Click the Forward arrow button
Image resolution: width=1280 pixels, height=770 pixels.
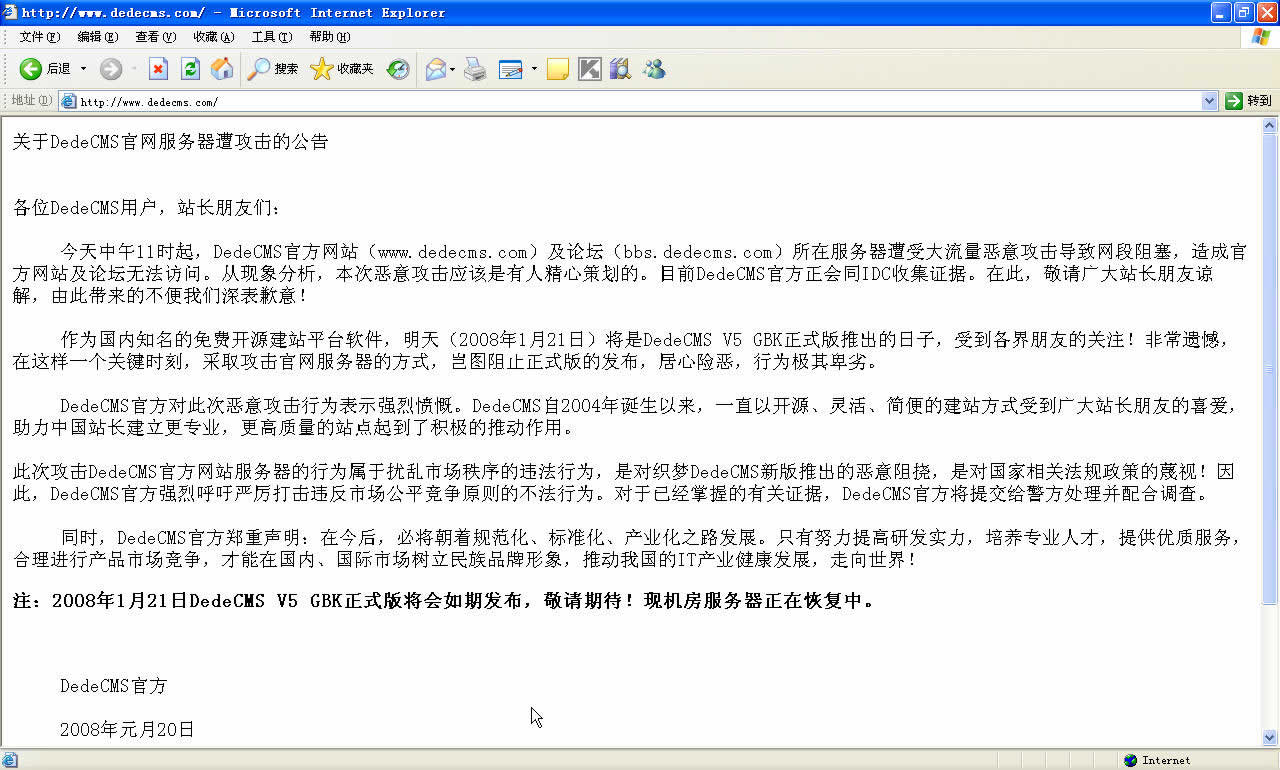[111, 69]
